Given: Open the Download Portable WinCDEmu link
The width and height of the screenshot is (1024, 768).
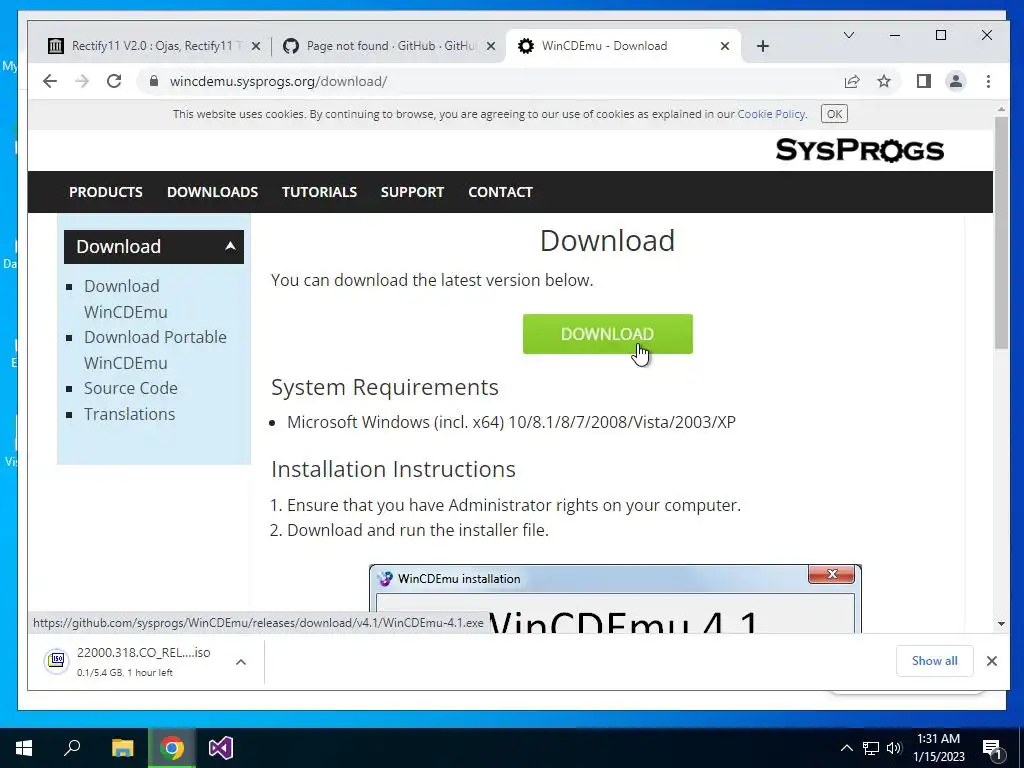Looking at the screenshot, I should tap(155, 349).
